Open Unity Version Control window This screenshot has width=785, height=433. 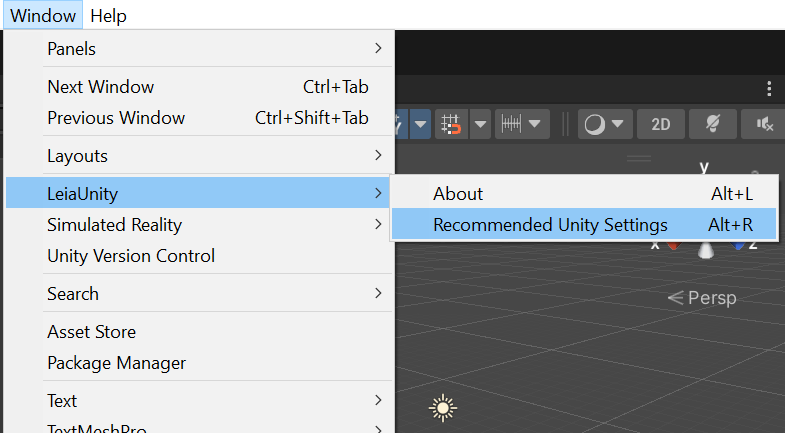click(199, 256)
